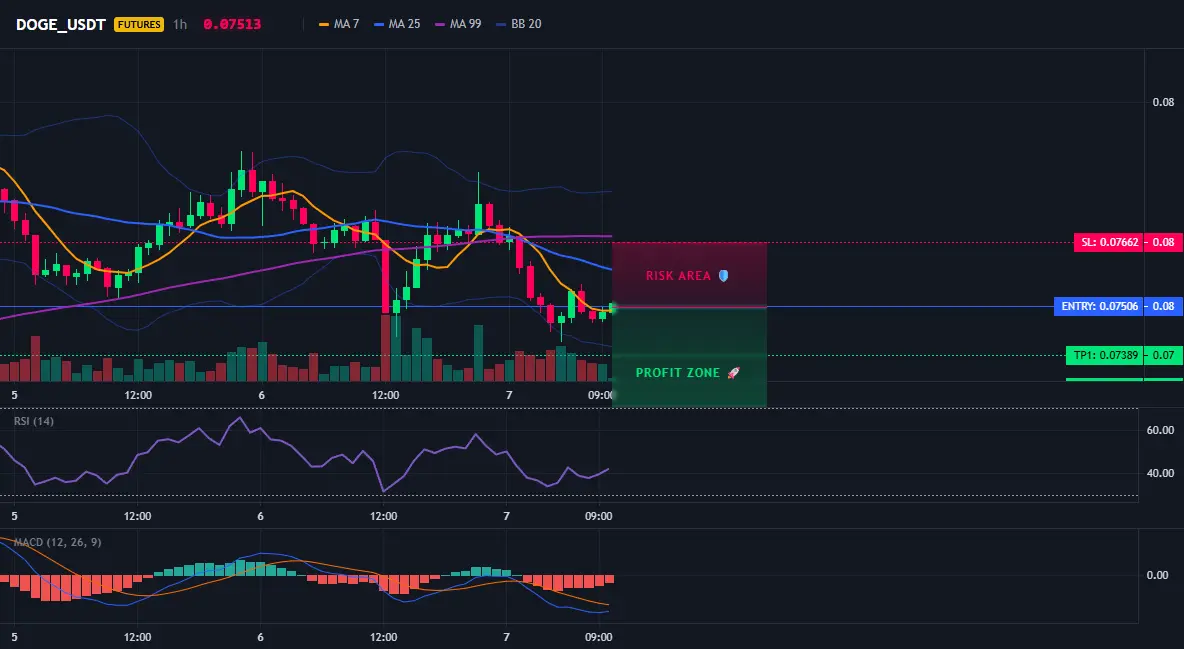Viewport: 1184px width, 649px height.
Task: Click the DOGE_USDT symbol name
Action: [60, 24]
